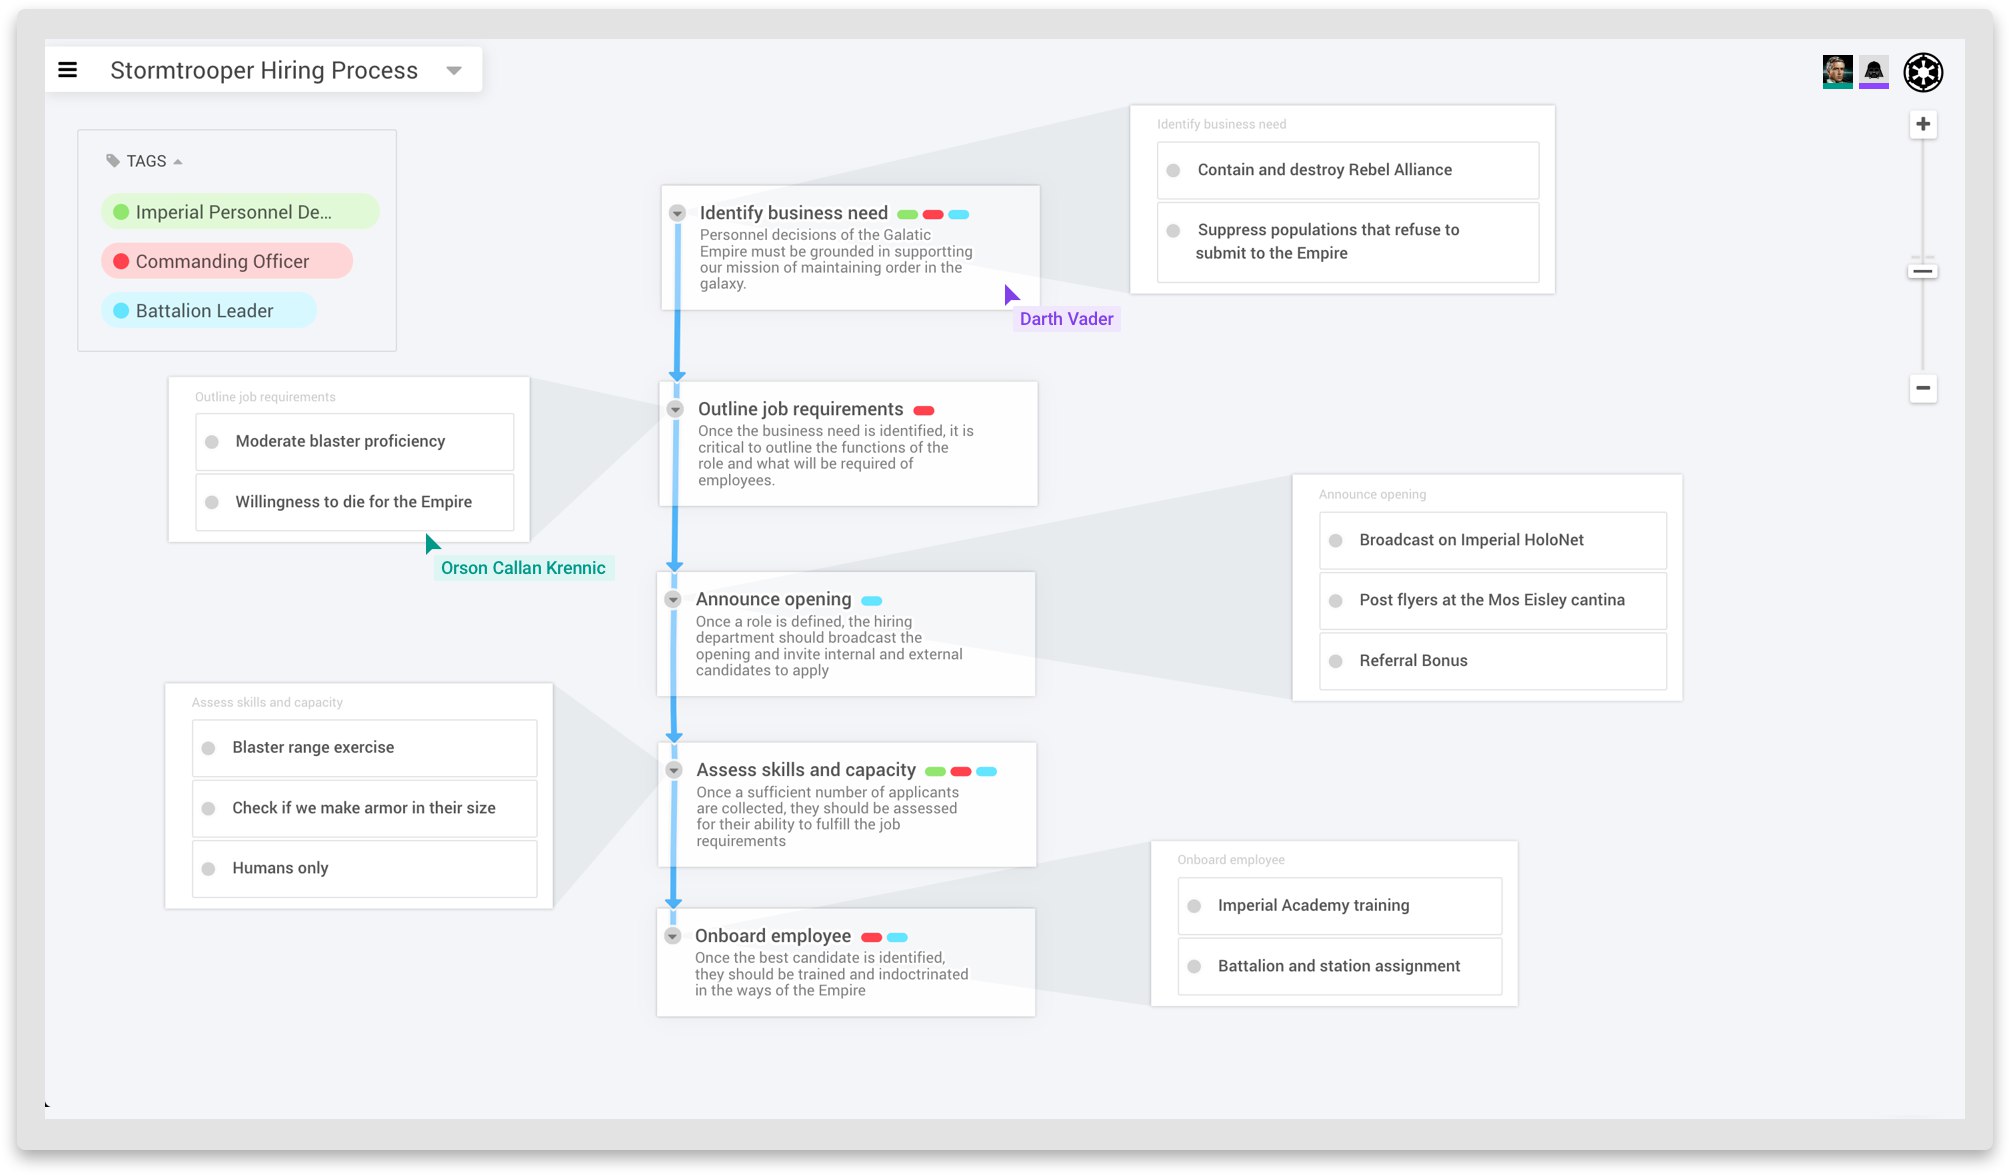Viewport: 2010px width, 1175px height.
Task: Click red tag pill on Identify business need
Action: (x=933, y=215)
